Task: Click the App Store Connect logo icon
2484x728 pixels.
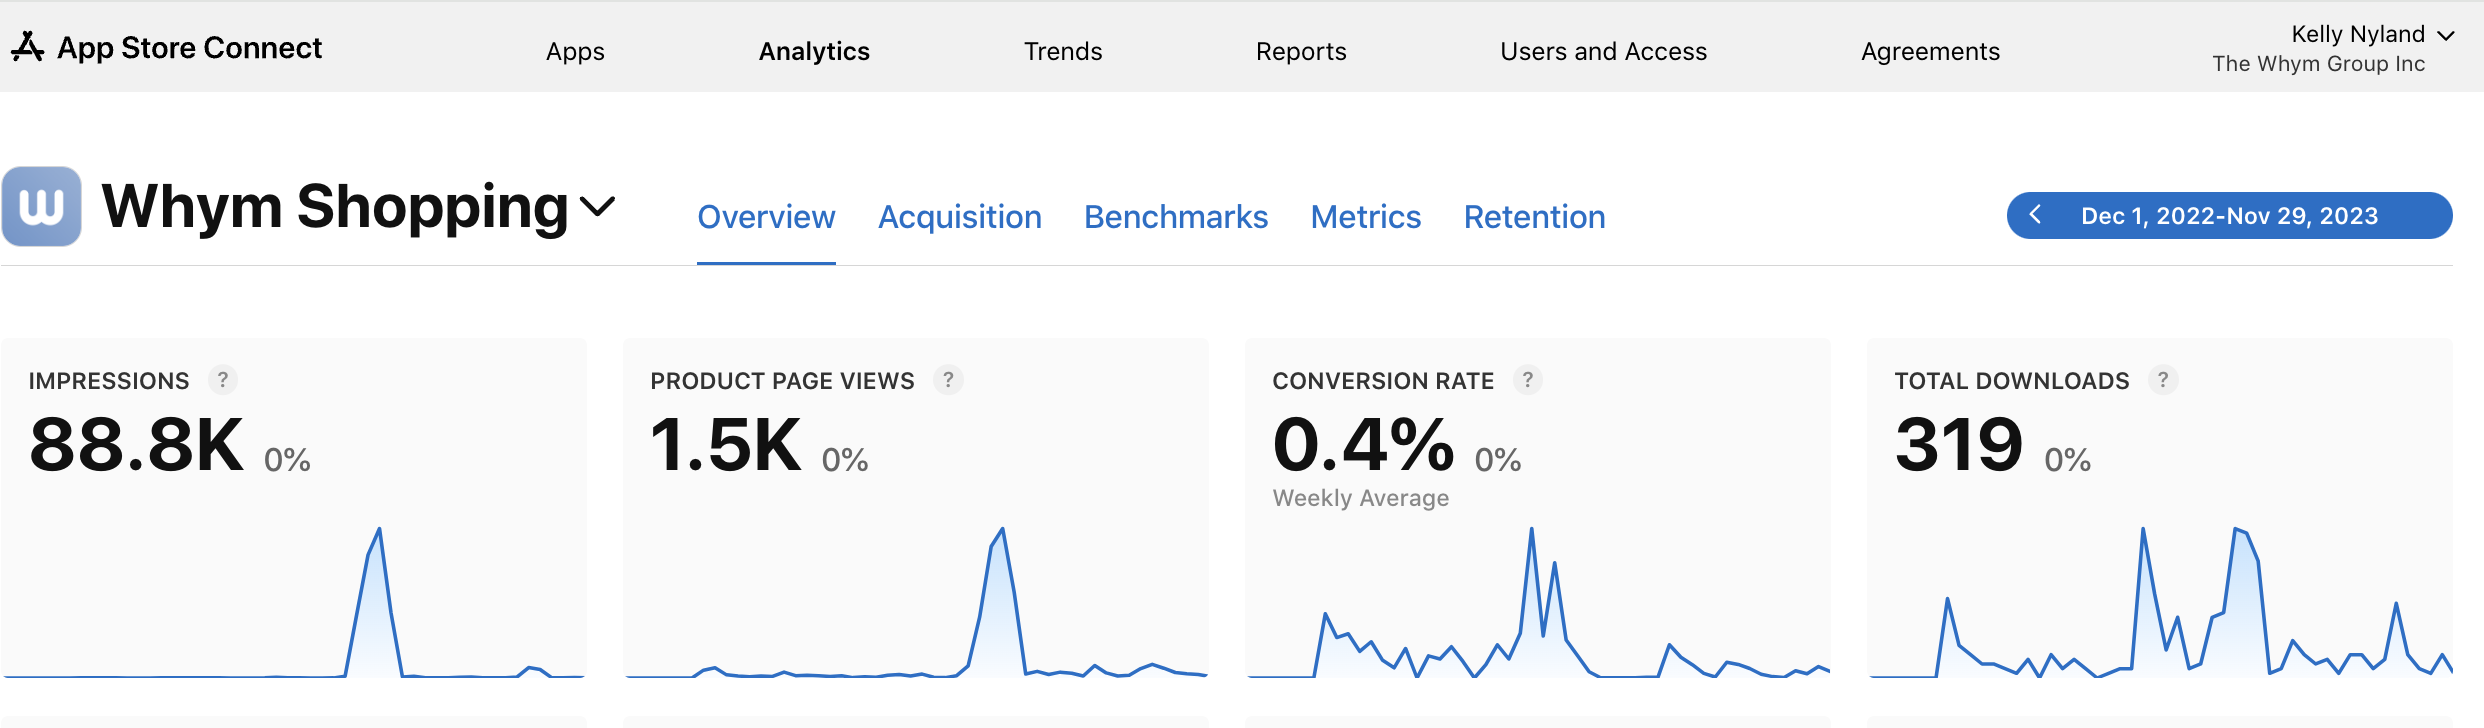Action: (28, 47)
